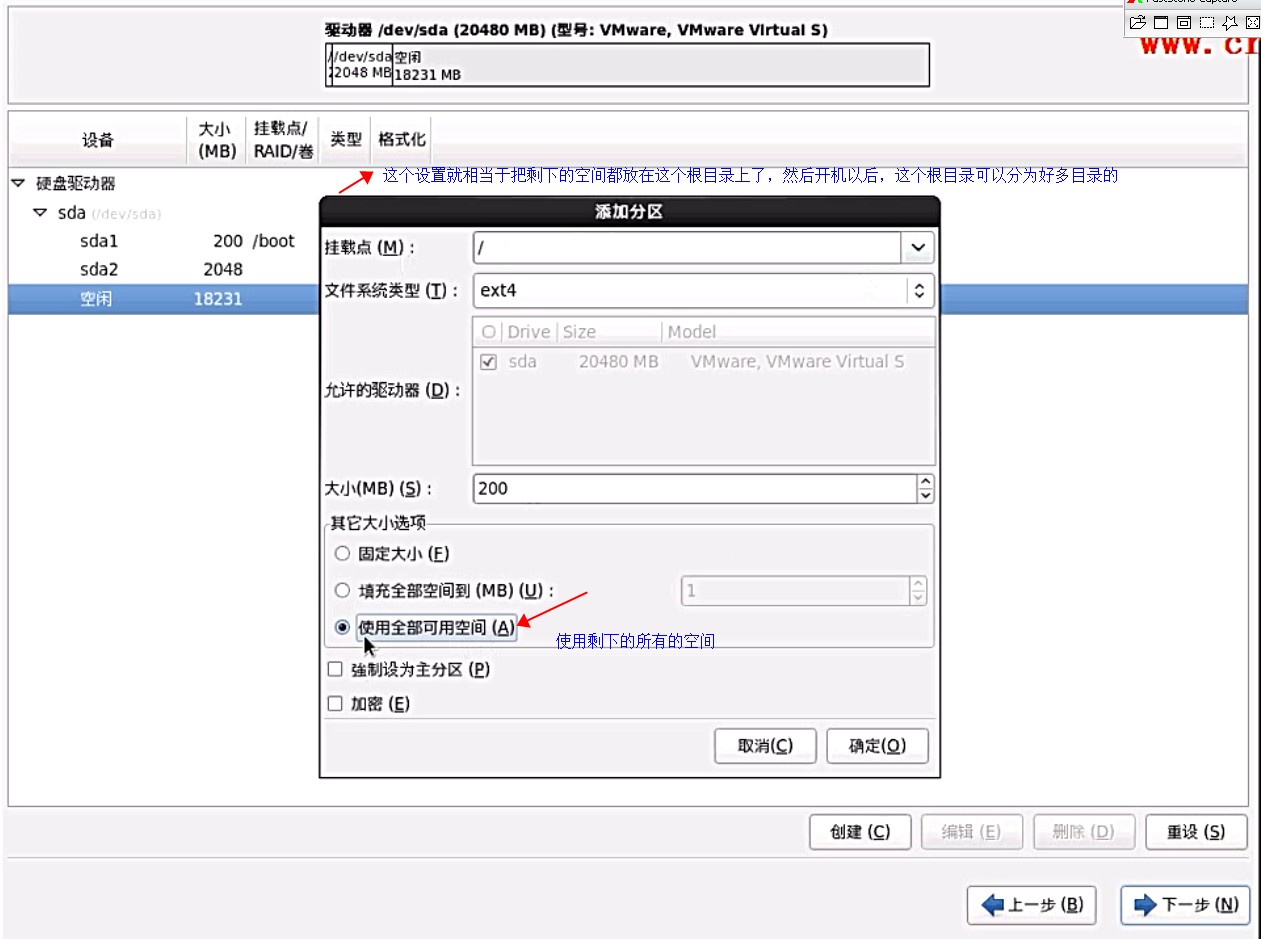The height and width of the screenshot is (939, 1261).
Task: Select FastStone full screen capture icon
Action: pyautogui.click(x=1252, y=22)
